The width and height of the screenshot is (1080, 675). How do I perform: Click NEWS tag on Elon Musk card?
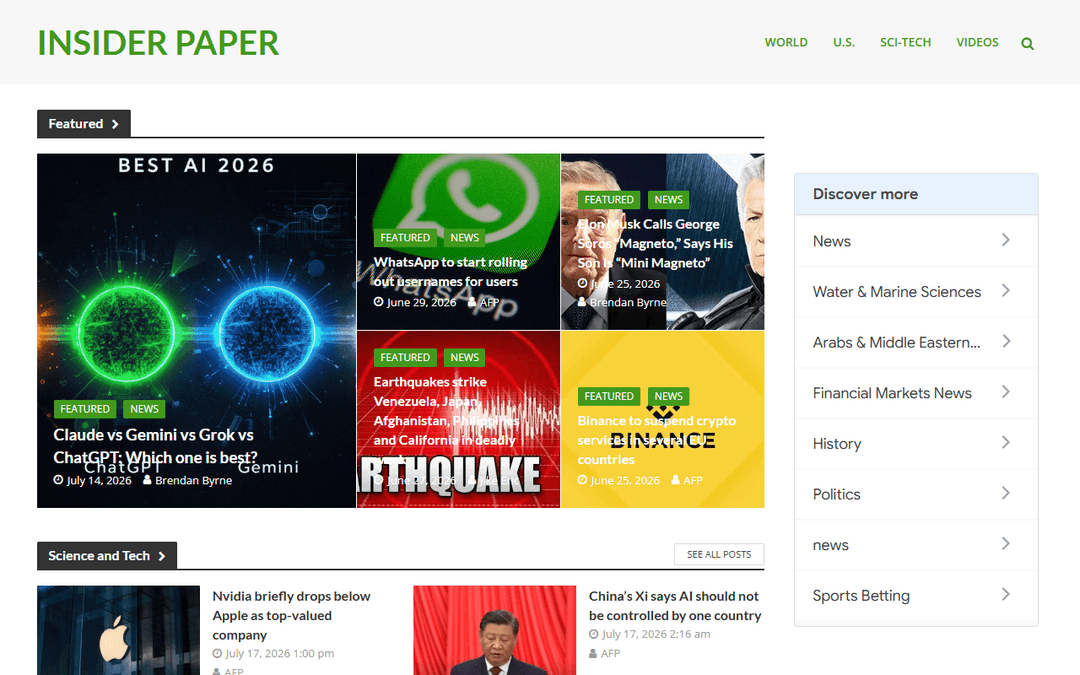click(668, 200)
